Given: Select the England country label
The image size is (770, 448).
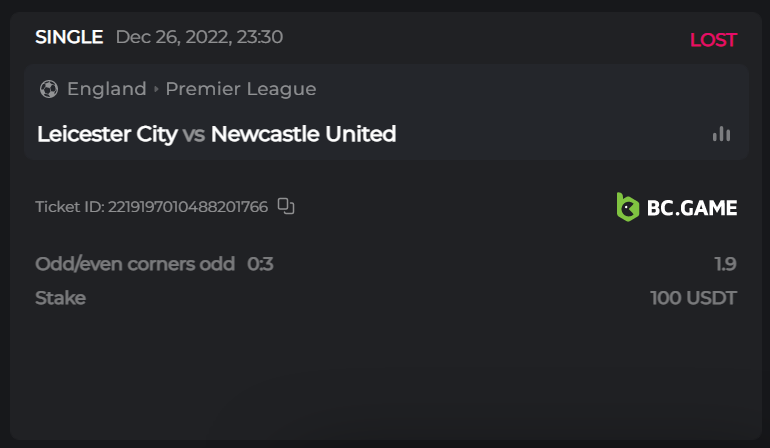Looking at the screenshot, I should click(x=107, y=89).
